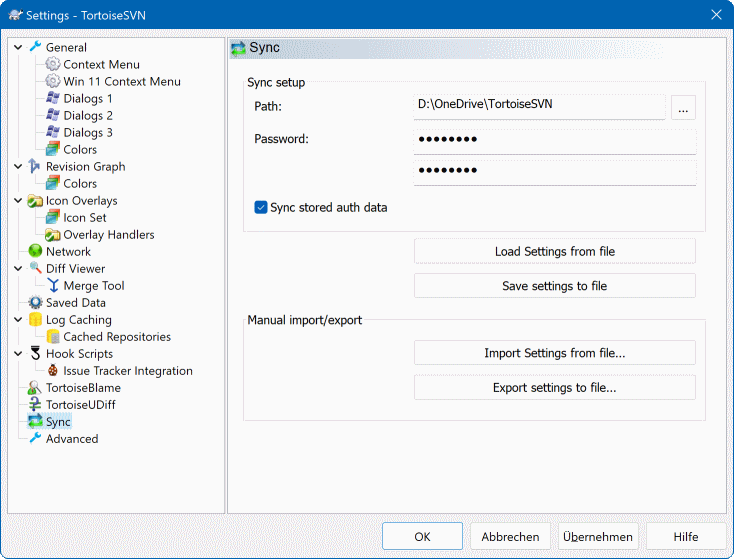Open Overlay Handlers settings
The width and height of the screenshot is (734, 559).
point(109,235)
